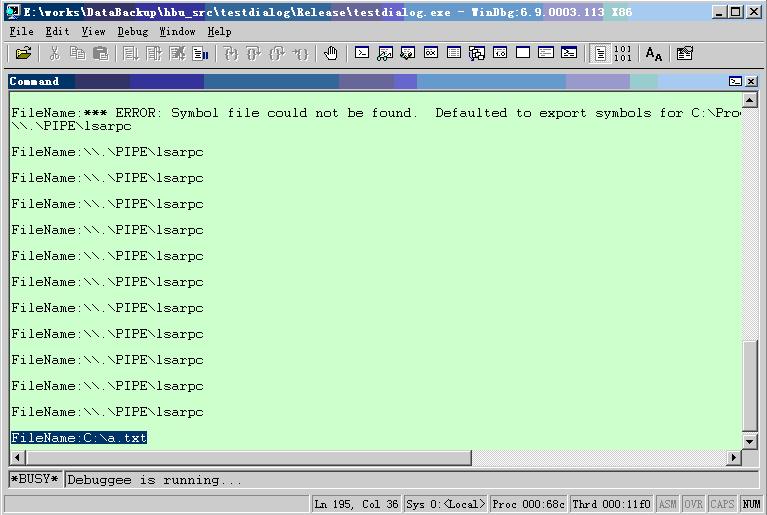Click the horizontal scrollbar right arrow
The image size is (767, 515).
click(x=733, y=457)
